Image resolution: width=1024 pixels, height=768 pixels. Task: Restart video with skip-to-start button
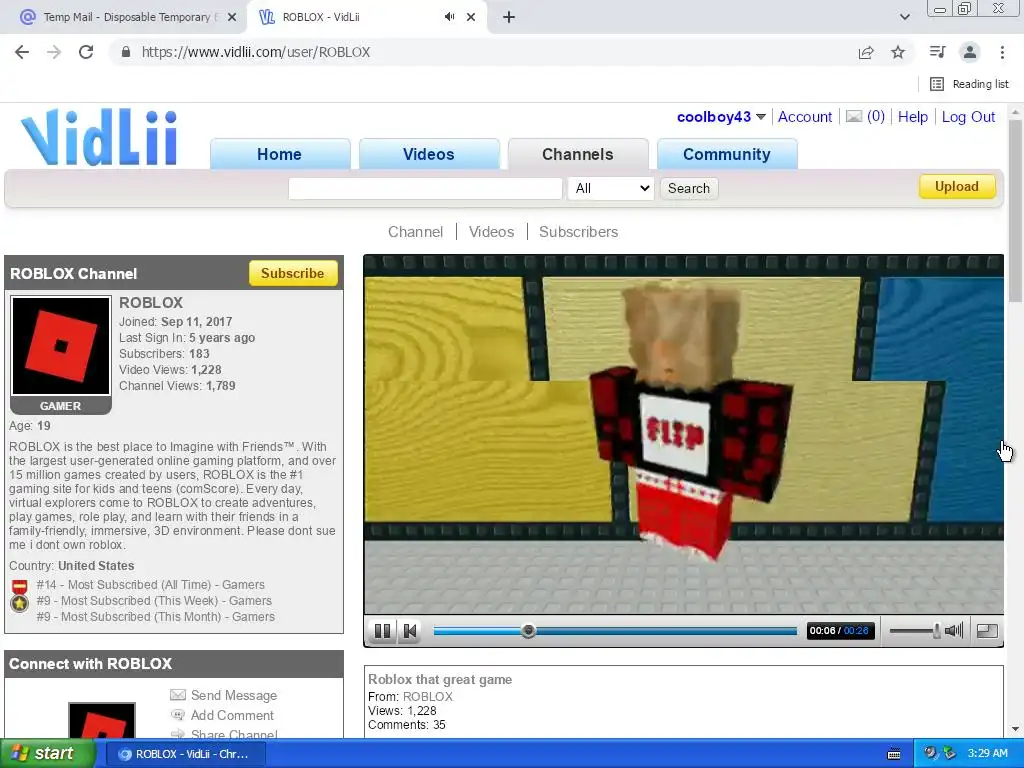point(410,631)
